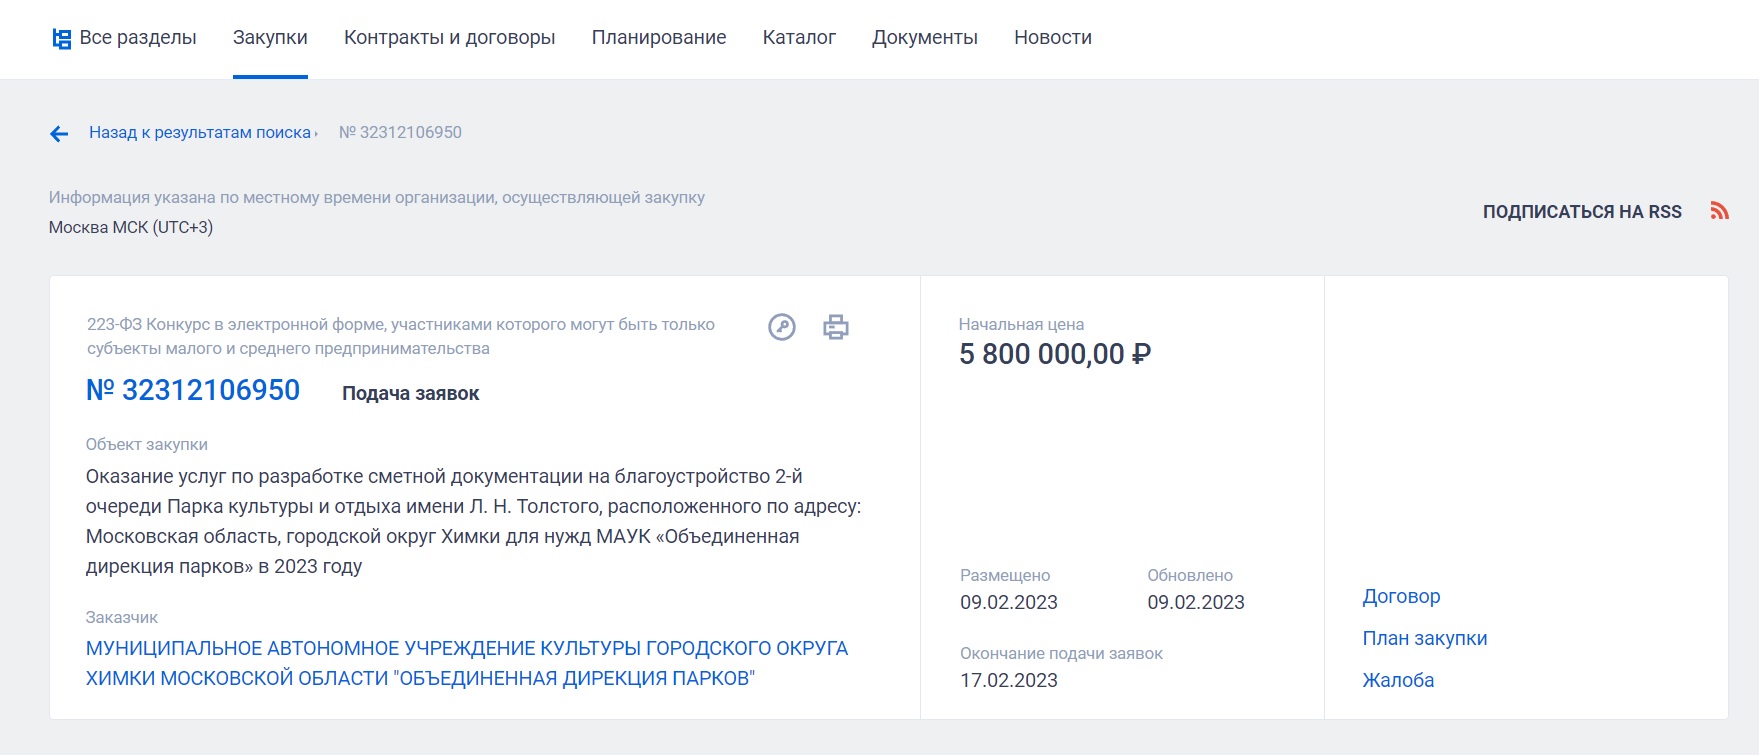Click the print icon
This screenshot has height=755, width=1759.
pos(836,327)
